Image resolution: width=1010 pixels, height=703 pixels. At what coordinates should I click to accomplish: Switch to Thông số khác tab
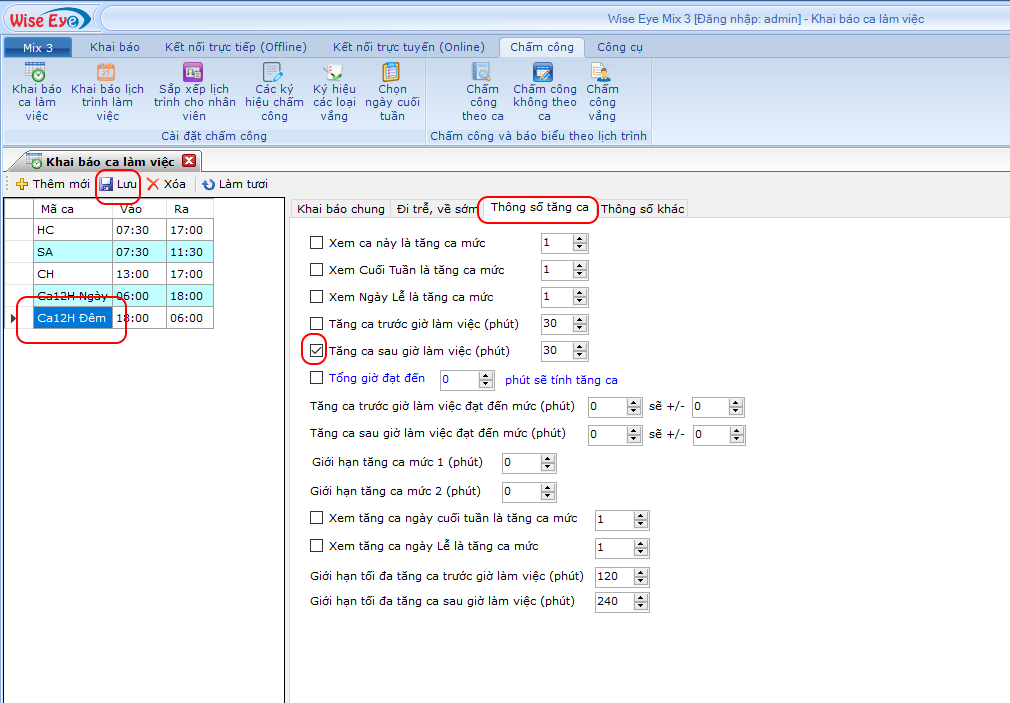(642, 209)
